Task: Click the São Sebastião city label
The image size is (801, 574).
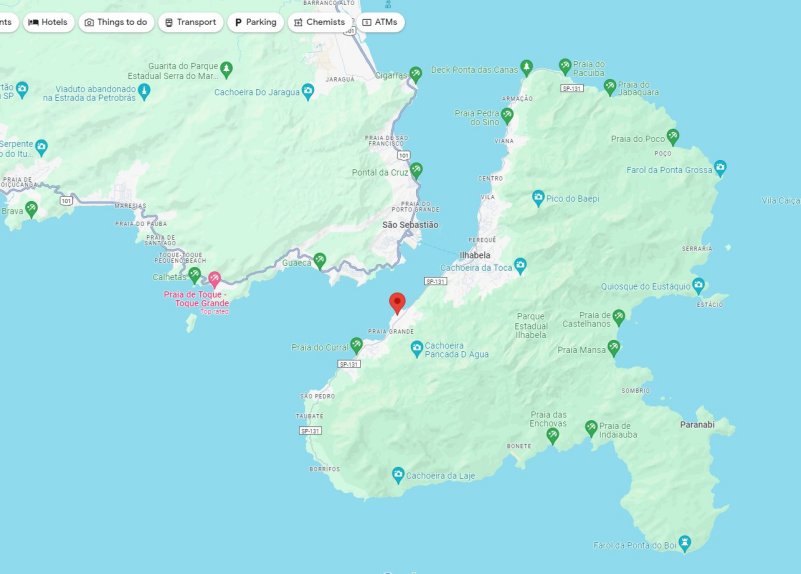Action: click(410, 225)
